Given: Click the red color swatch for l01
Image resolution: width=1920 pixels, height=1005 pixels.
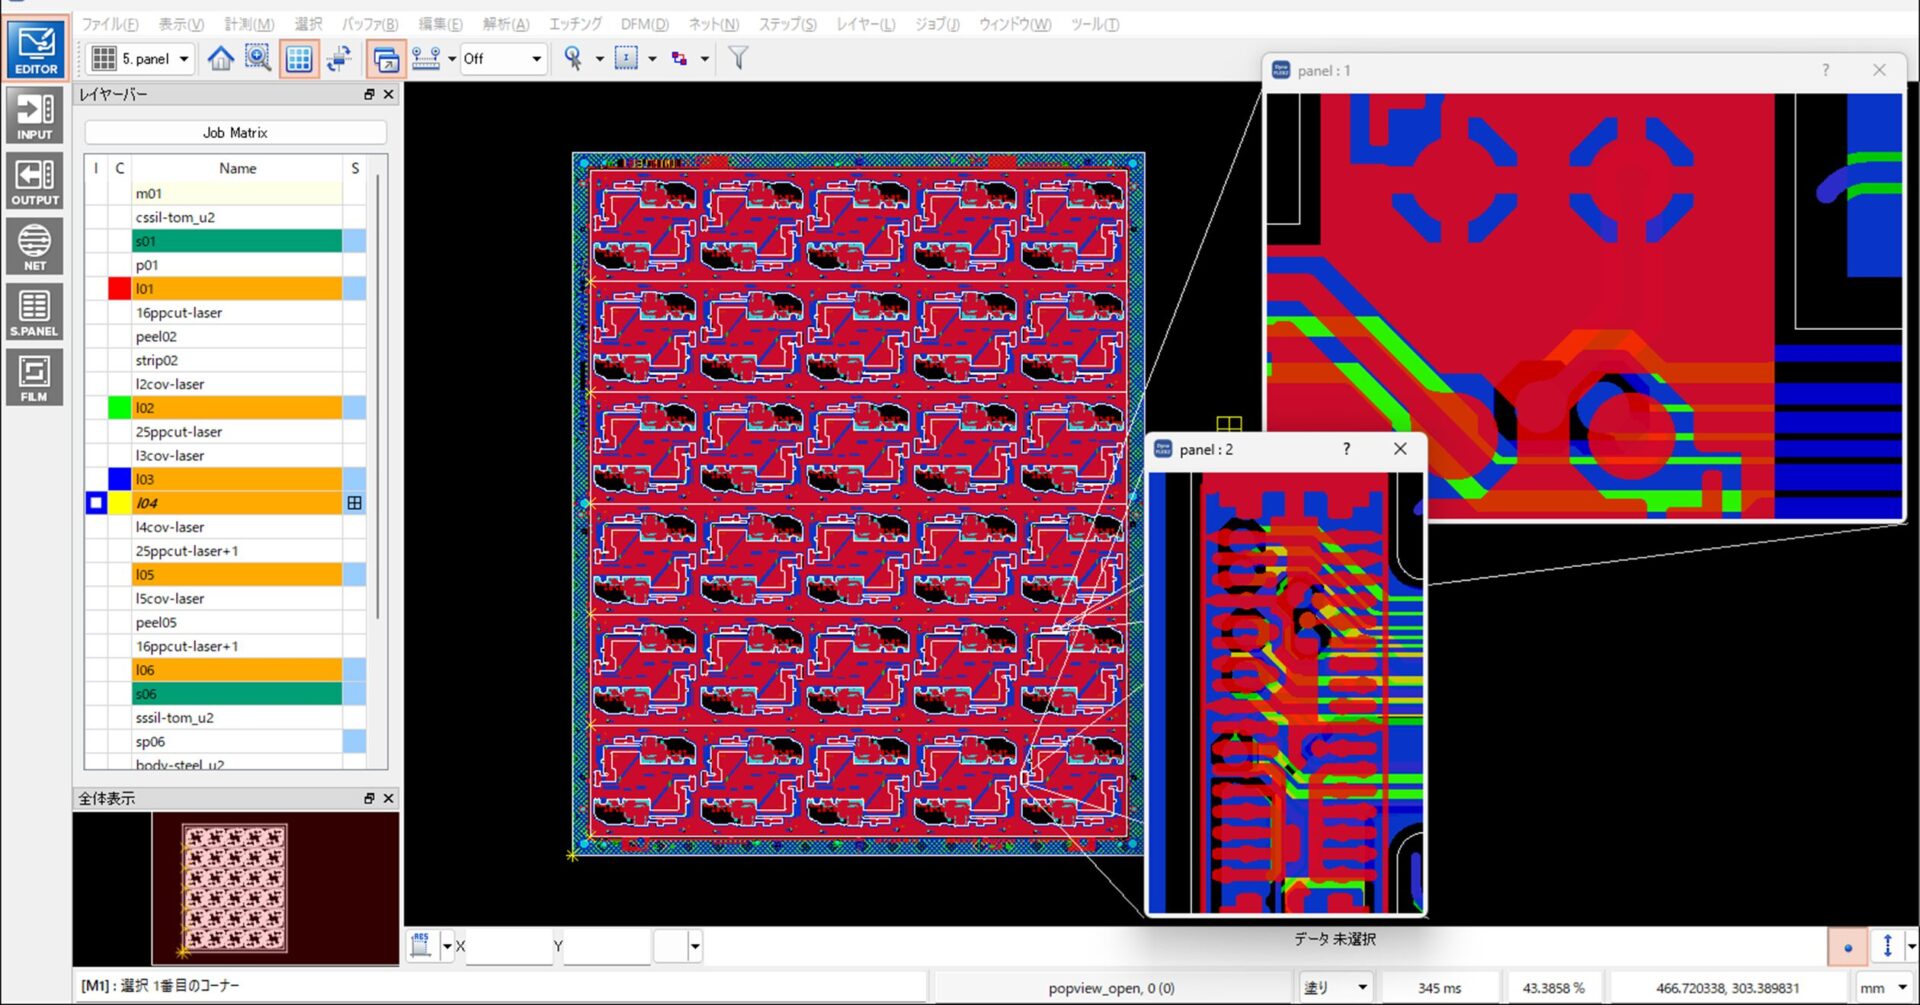Looking at the screenshot, I should tap(119, 289).
